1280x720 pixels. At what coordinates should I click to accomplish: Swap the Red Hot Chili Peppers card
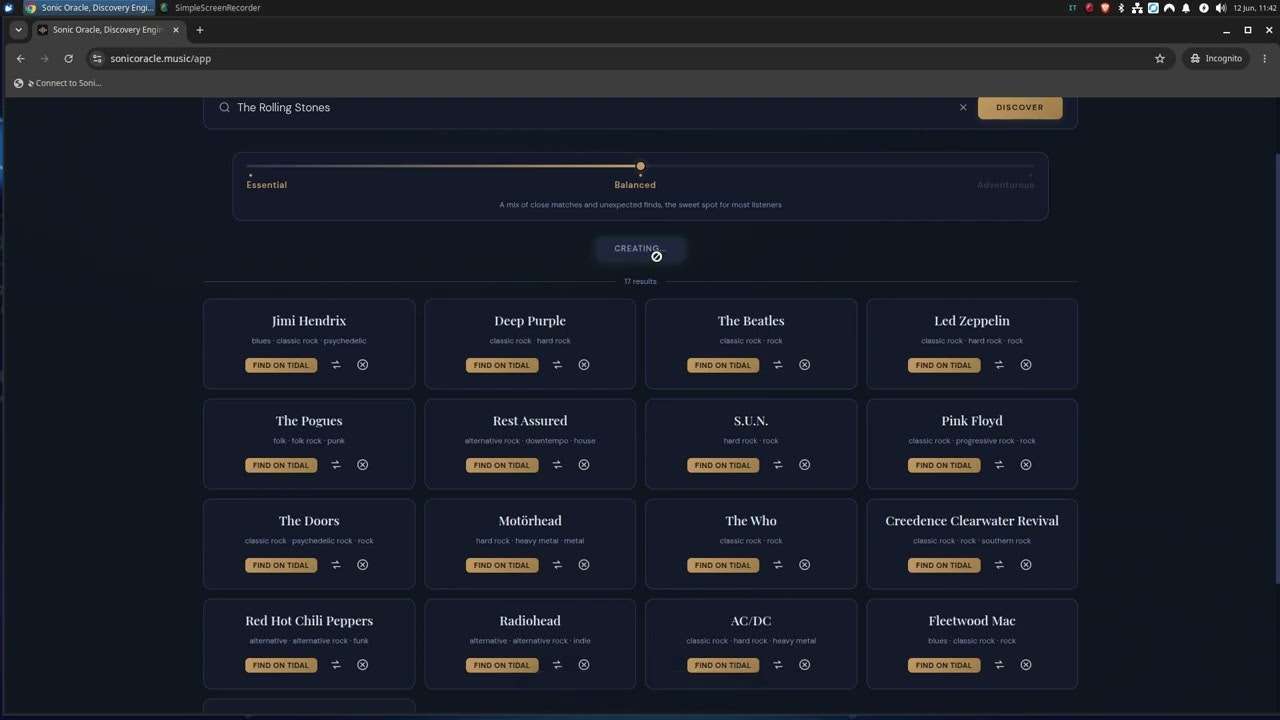[336, 665]
